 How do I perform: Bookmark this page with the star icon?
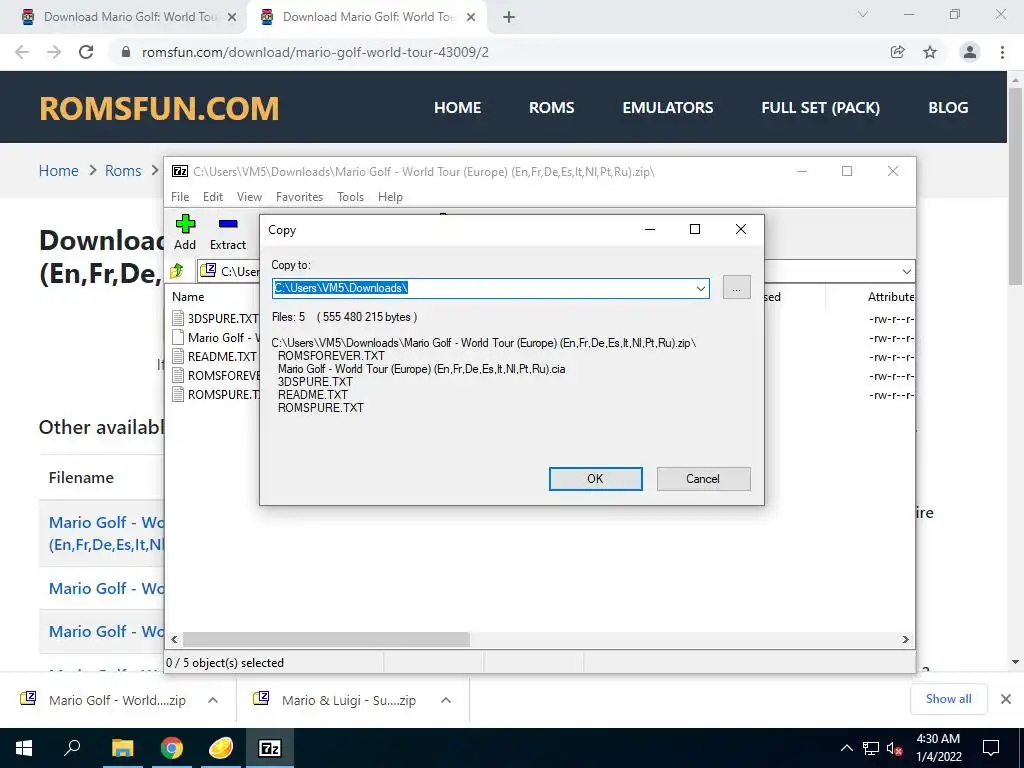(930, 52)
